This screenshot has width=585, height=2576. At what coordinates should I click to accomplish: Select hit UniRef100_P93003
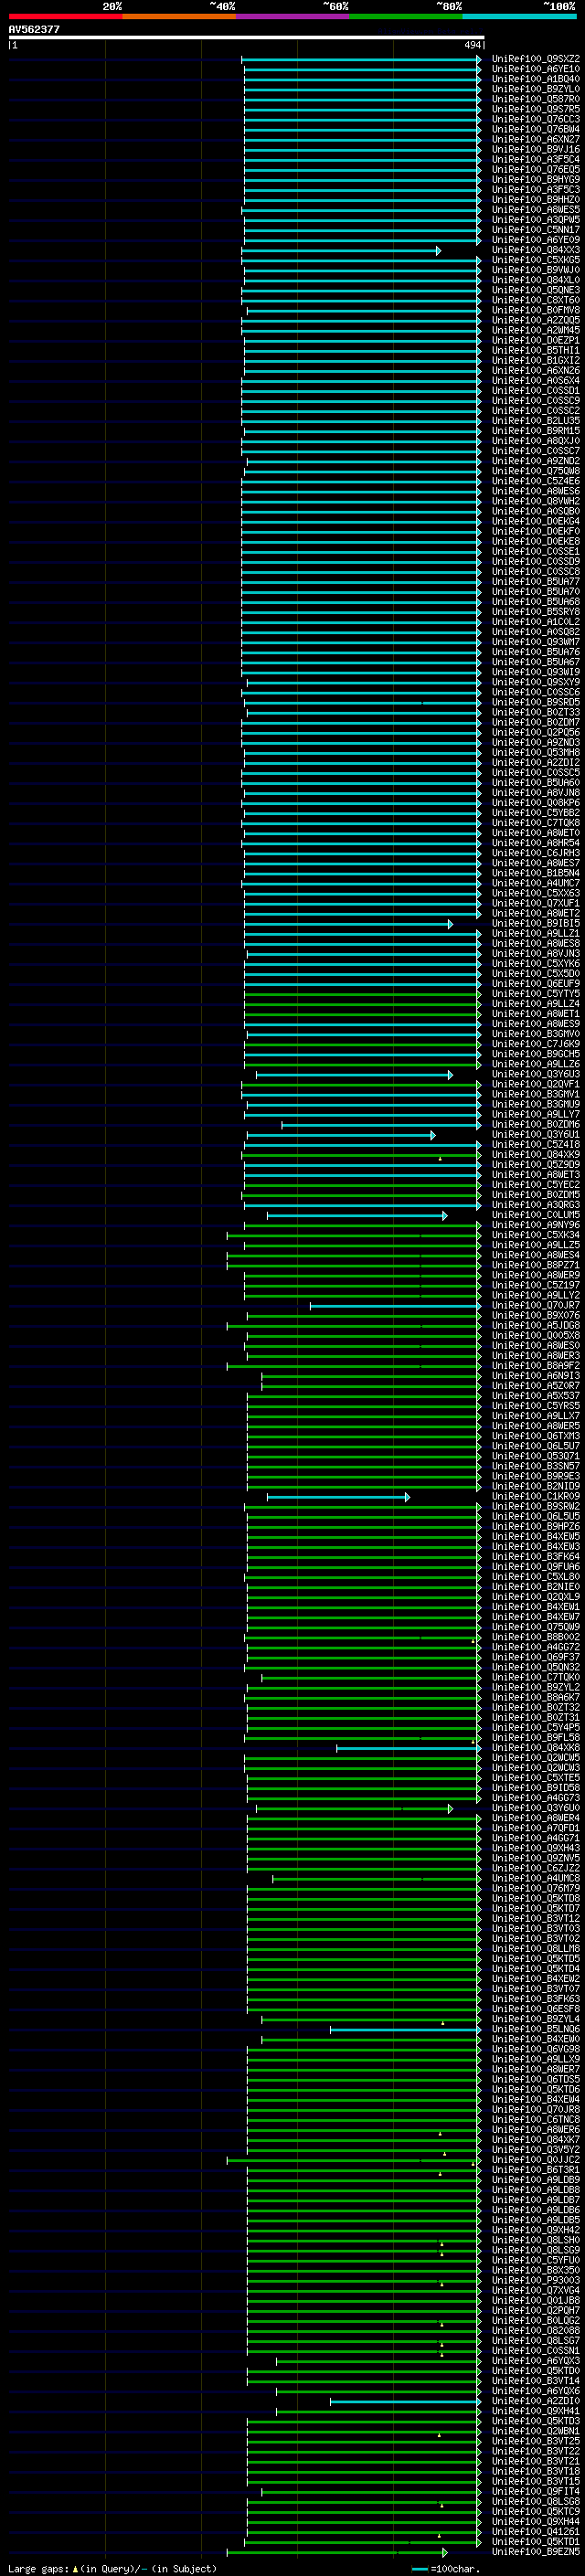[536, 2280]
